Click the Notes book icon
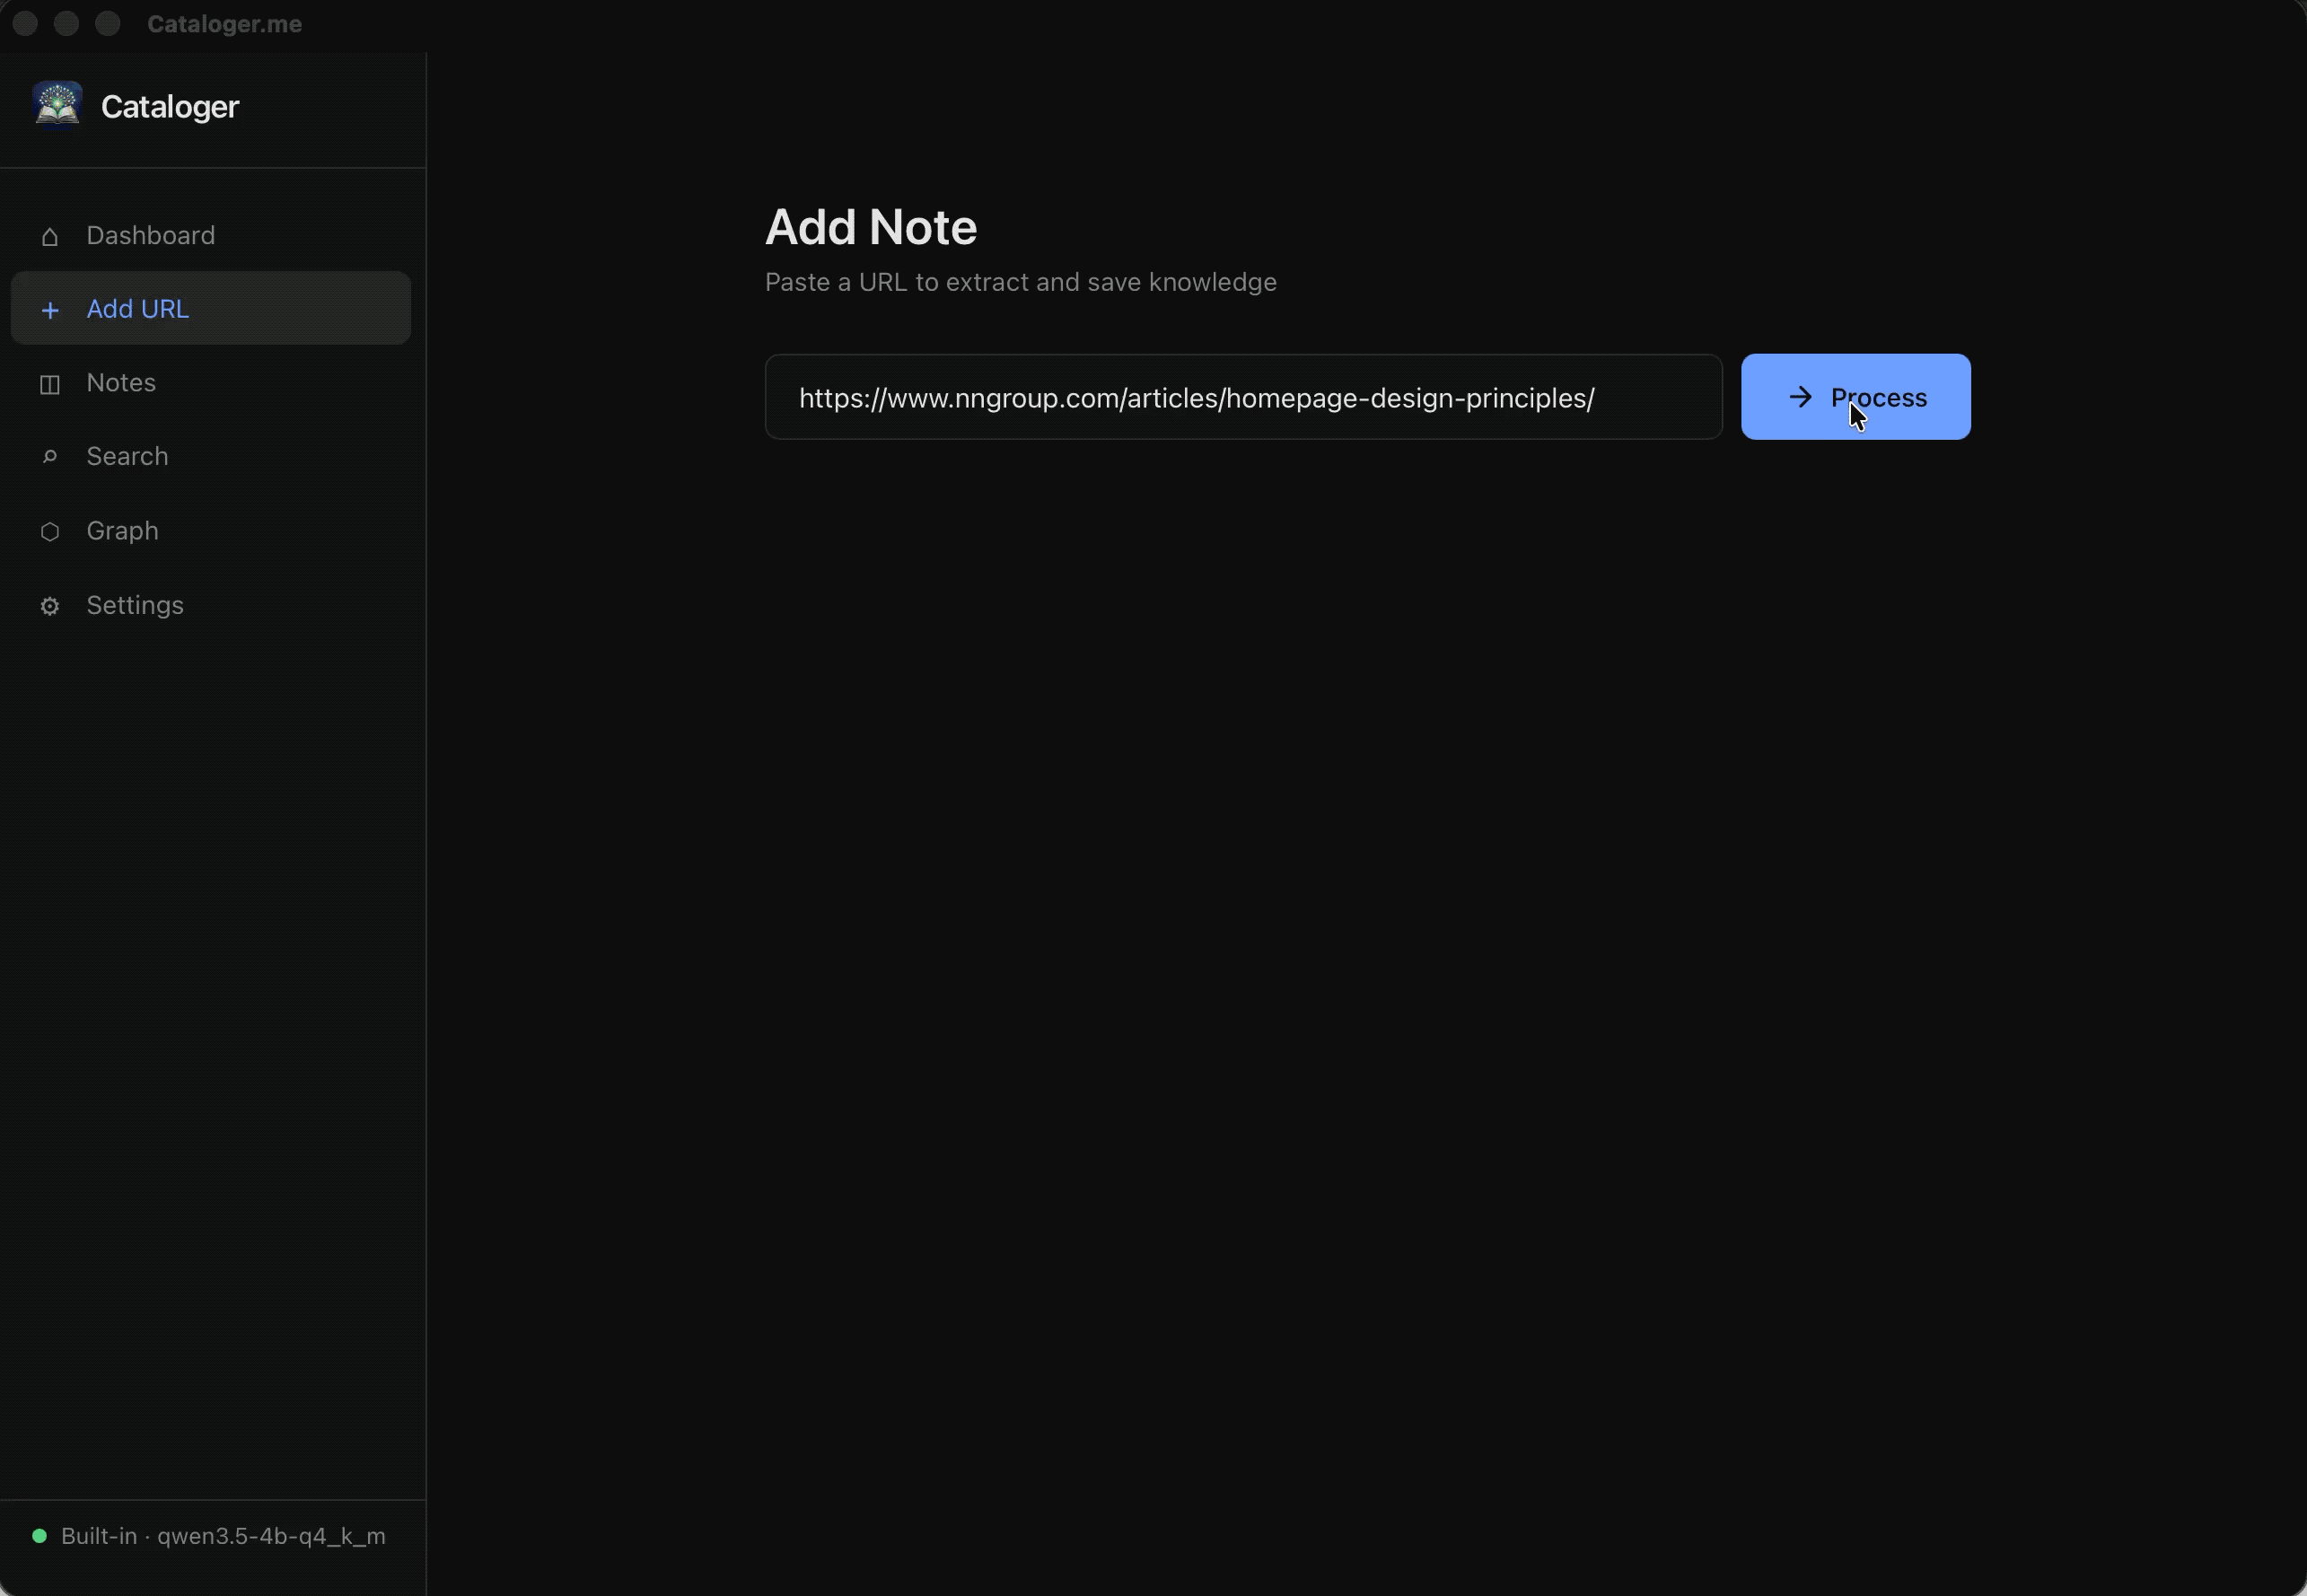 tap(50, 384)
